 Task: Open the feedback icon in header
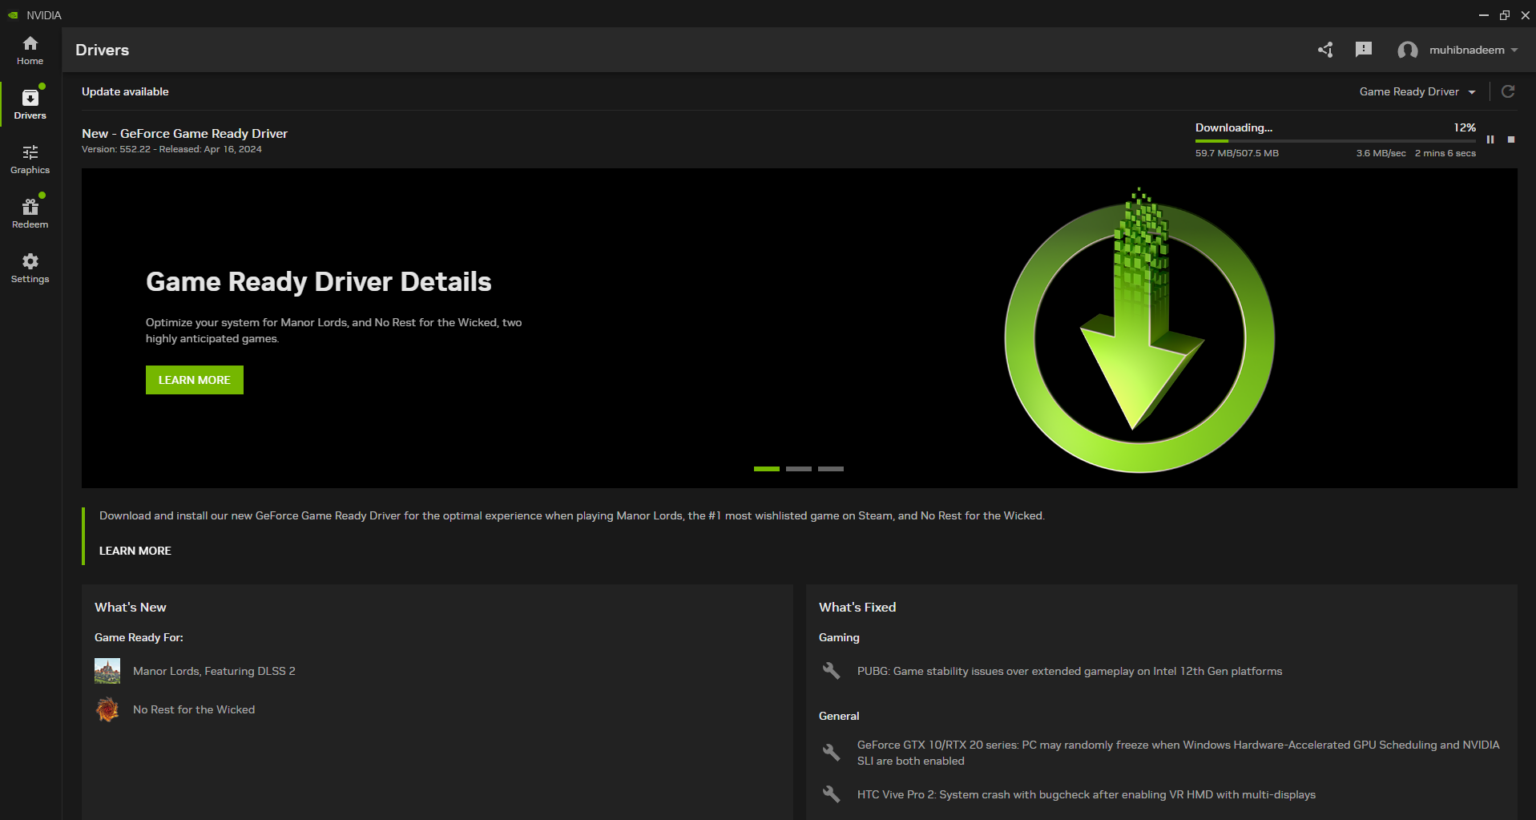coord(1363,50)
